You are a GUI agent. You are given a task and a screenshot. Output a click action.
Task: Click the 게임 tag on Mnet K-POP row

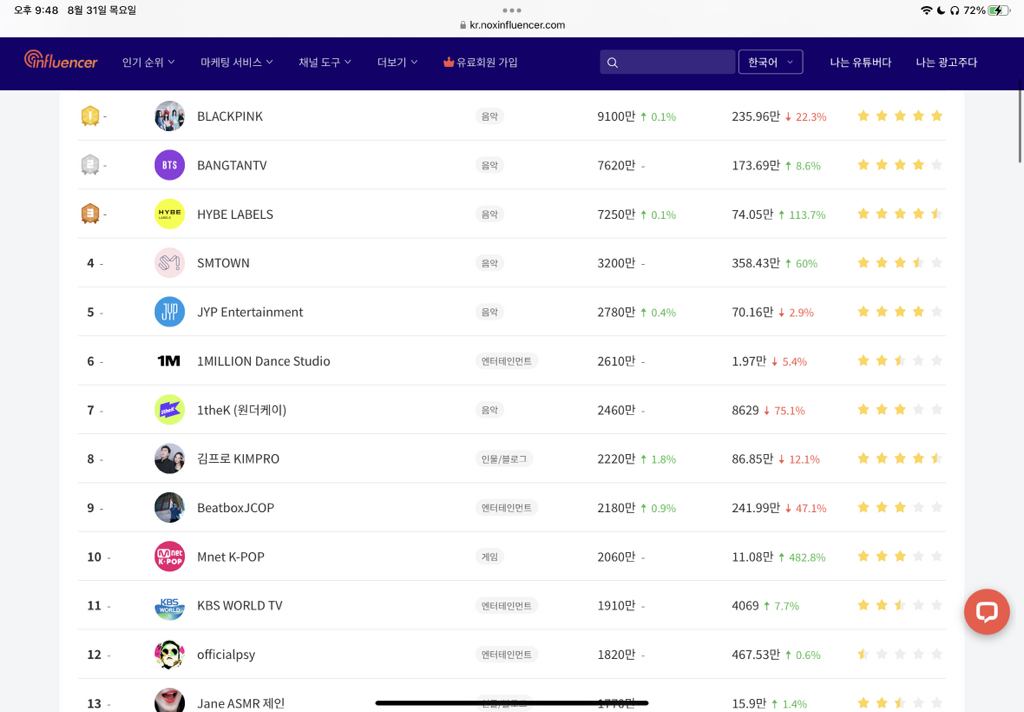tap(489, 557)
